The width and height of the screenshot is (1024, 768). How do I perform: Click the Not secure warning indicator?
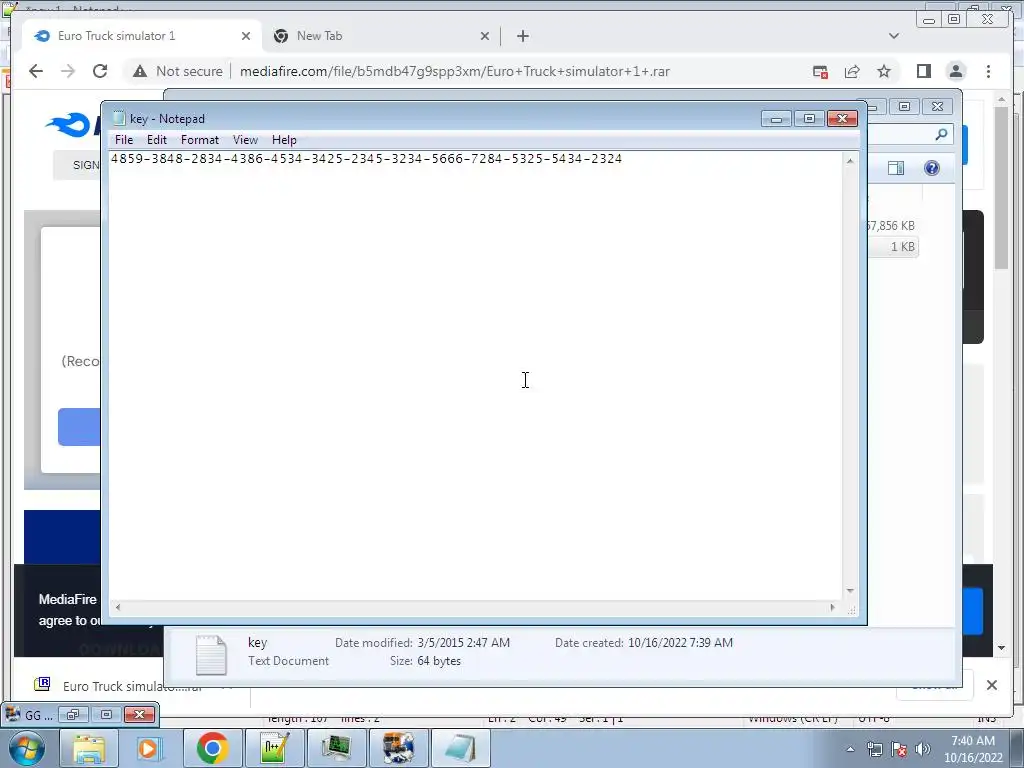[177, 71]
